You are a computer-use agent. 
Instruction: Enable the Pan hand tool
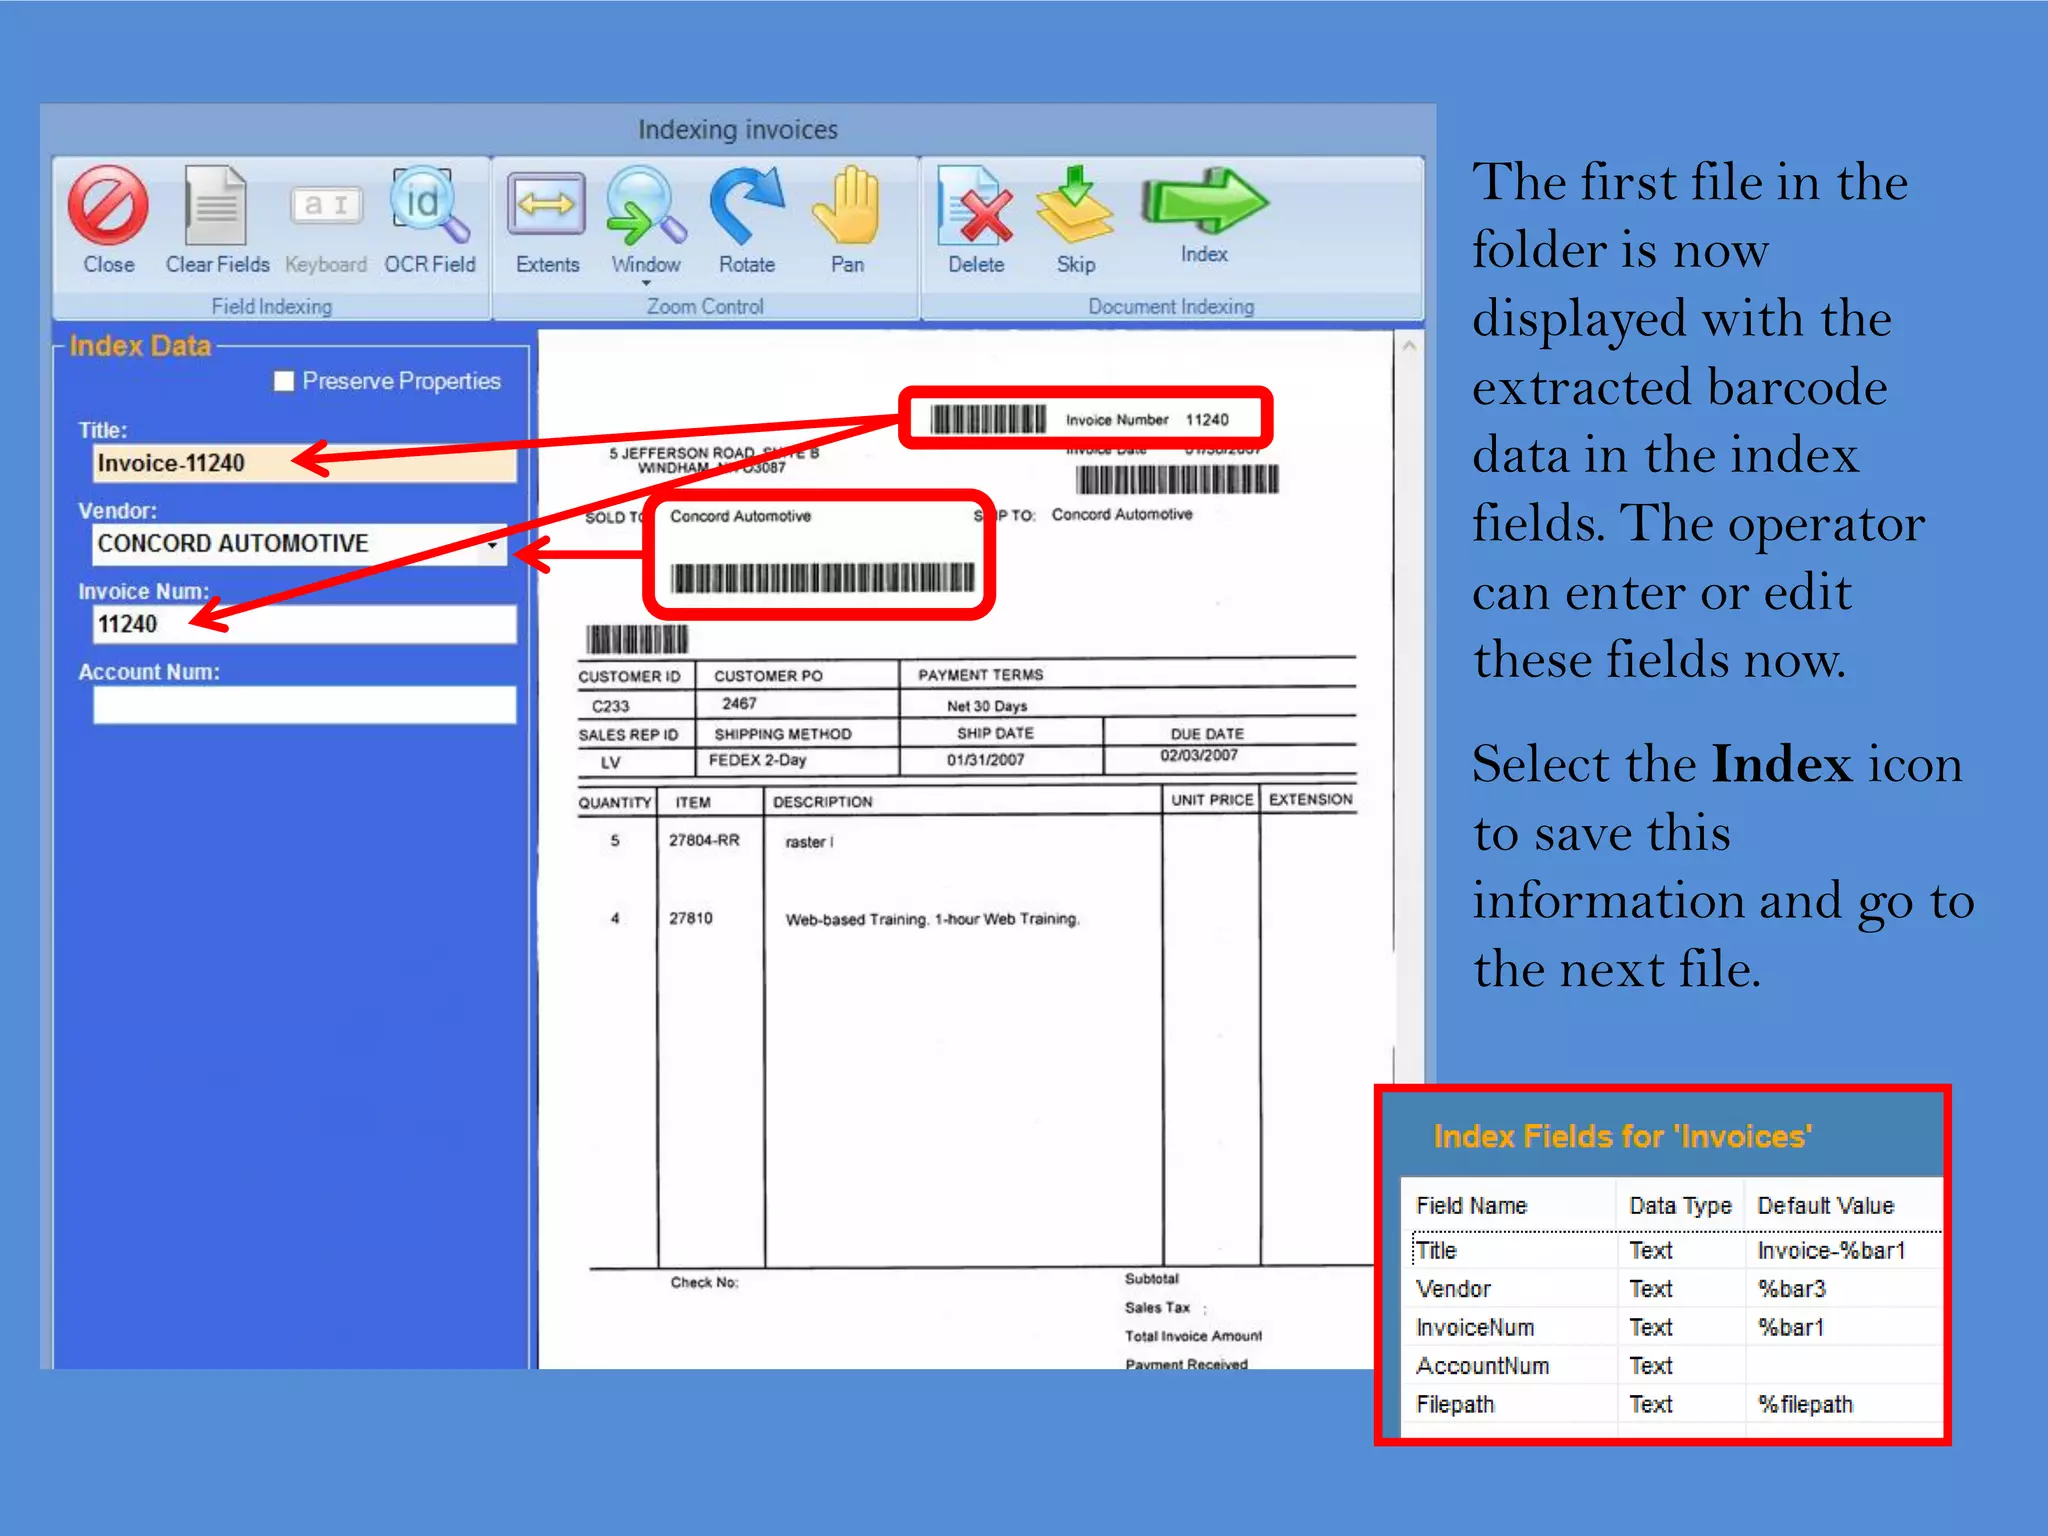pos(847,206)
